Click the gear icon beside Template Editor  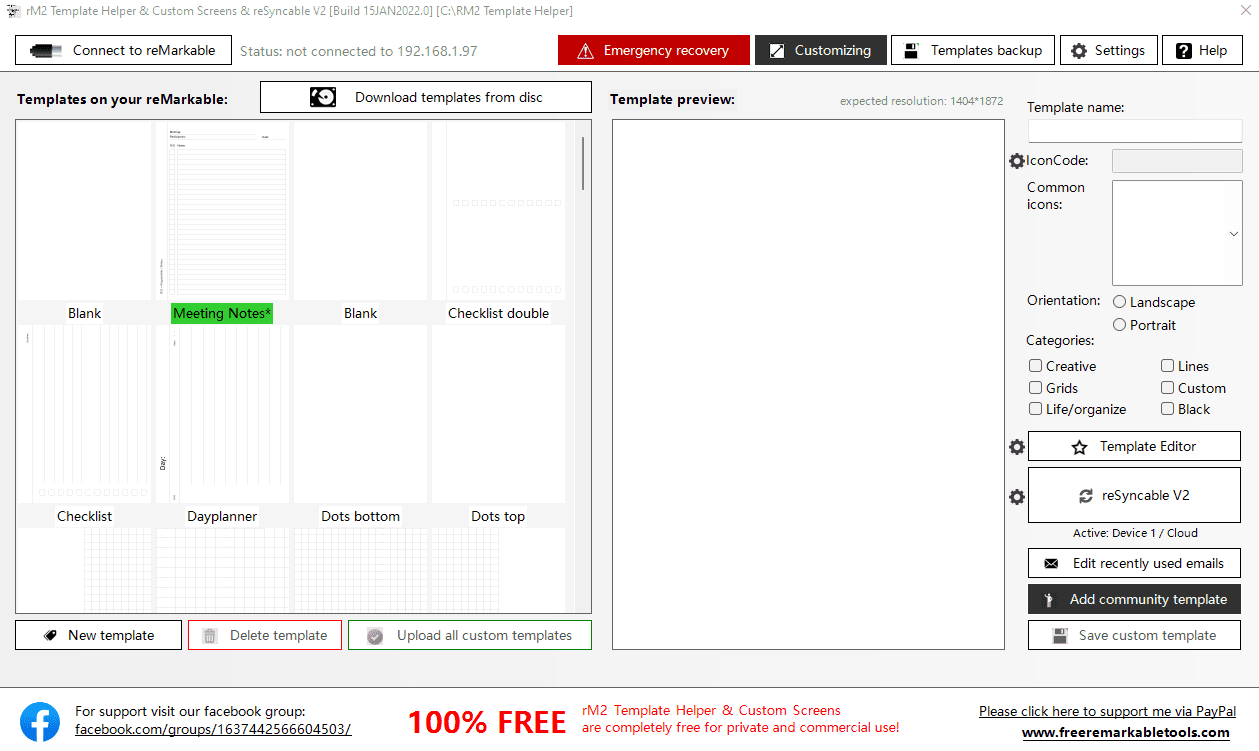point(1017,447)
